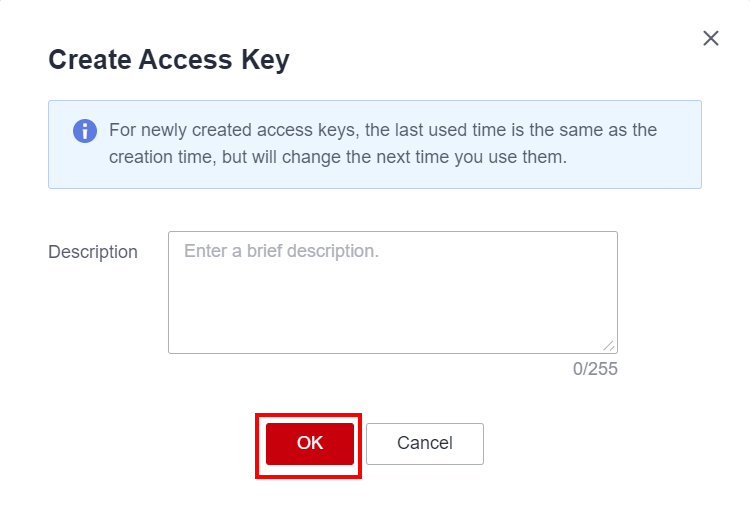The width and height of the screenshot is (750, 509).
Task: Click the Create Access Key title
Action: pyautogui.click(x=169, y=60)
